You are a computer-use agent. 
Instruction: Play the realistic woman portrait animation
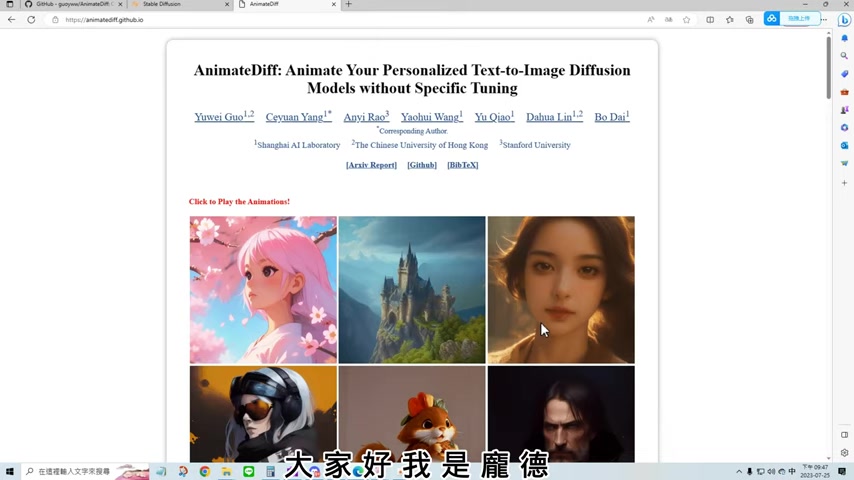click(x=561, y=290)
